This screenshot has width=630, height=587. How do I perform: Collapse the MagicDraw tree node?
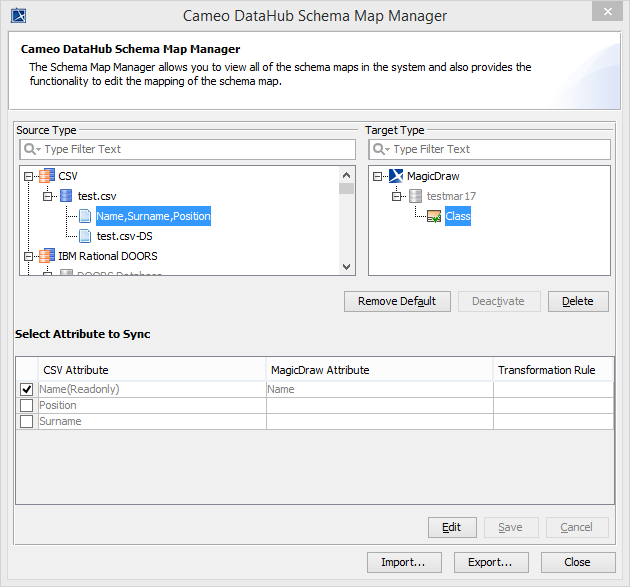click(377, 176)
